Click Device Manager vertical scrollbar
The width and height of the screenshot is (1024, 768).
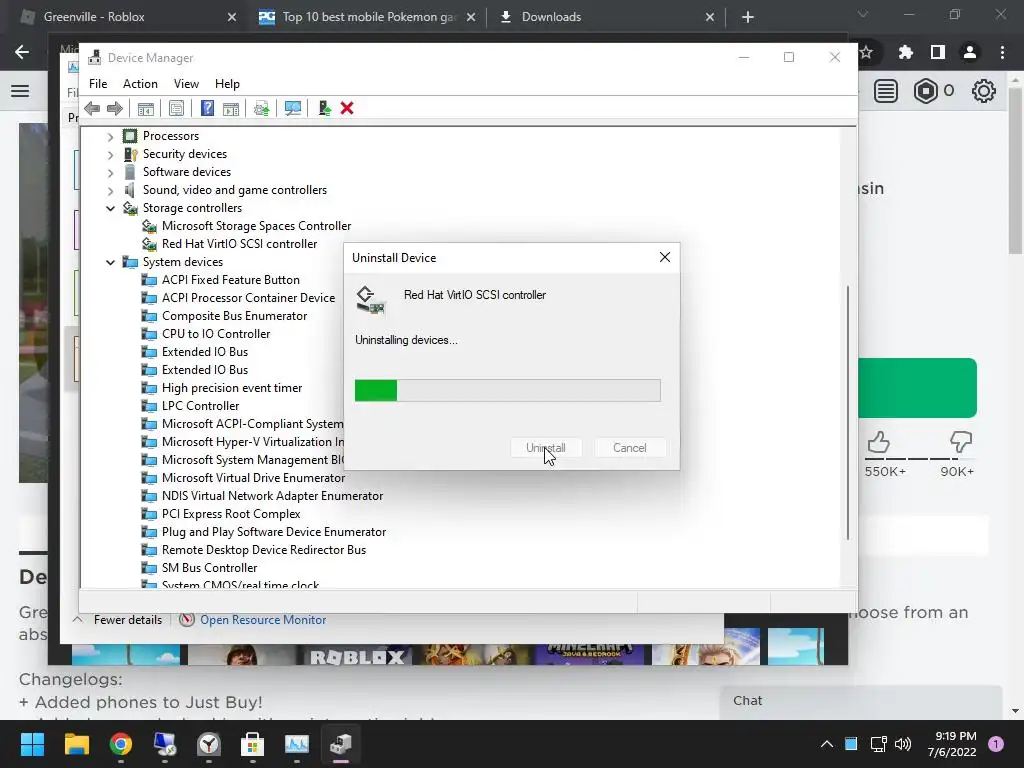pyautogui.click(x=848, y=413)
